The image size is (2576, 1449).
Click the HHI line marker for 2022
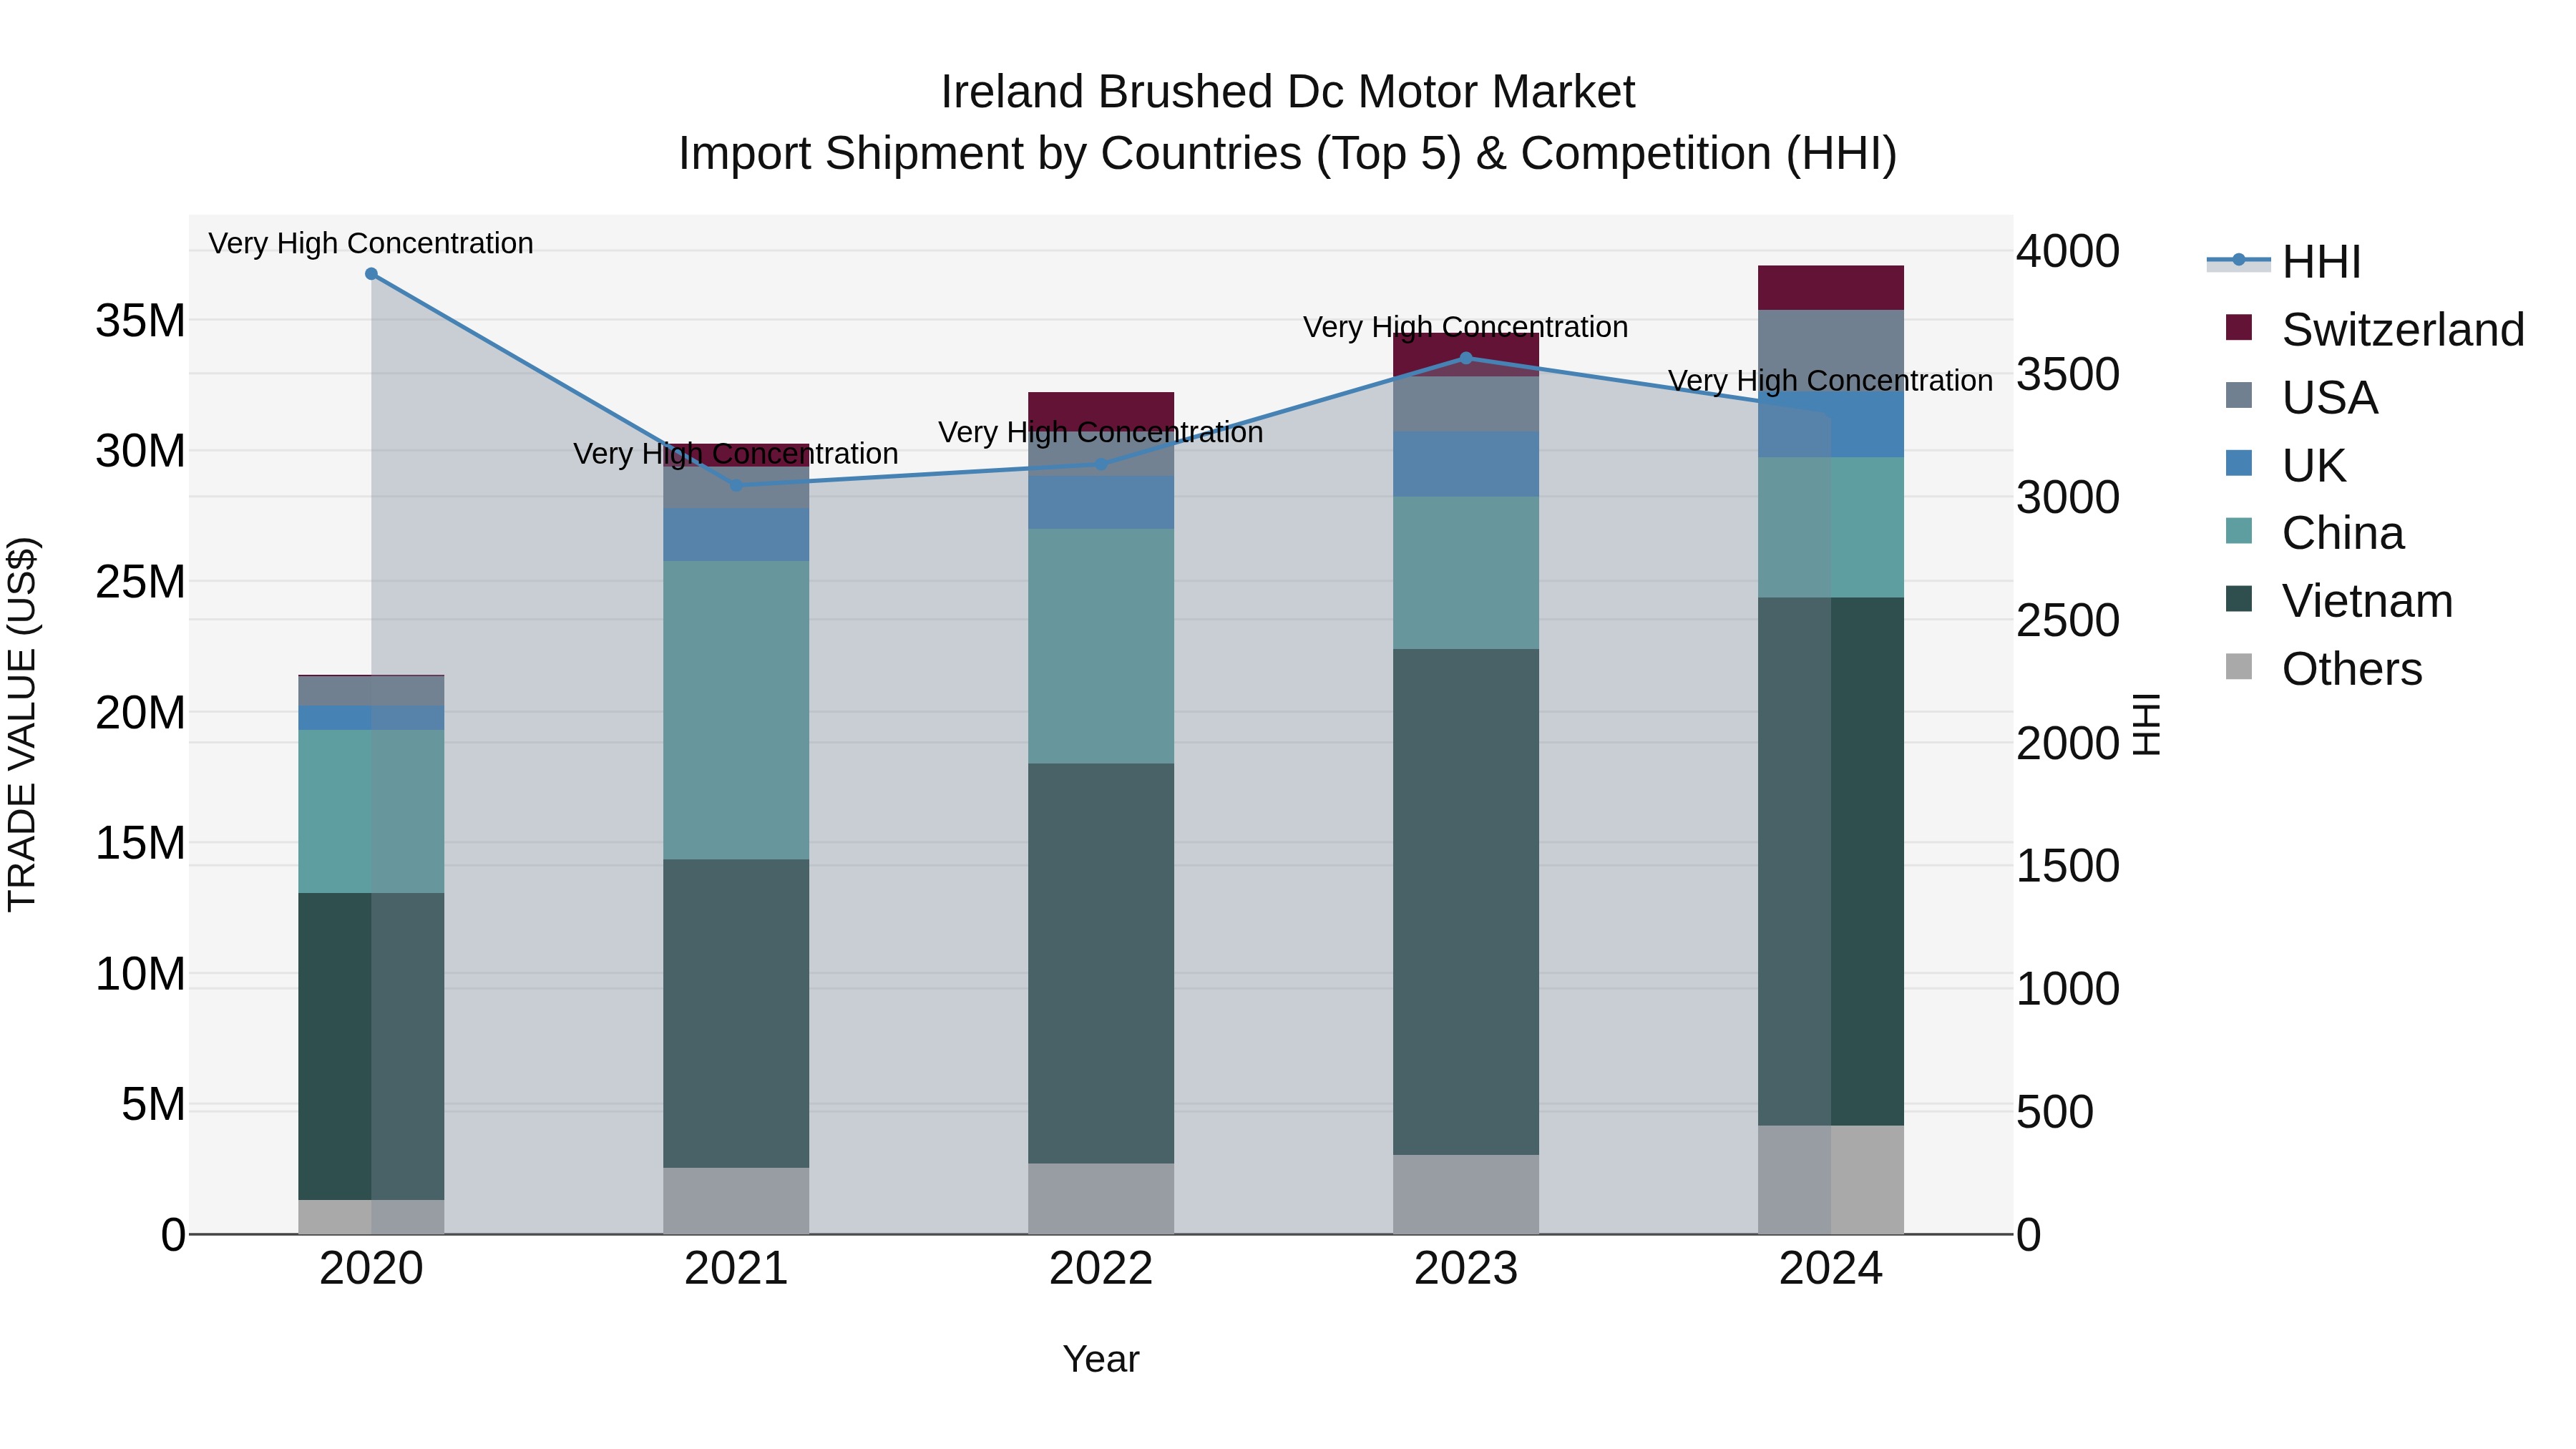[x=1101, y=464]
